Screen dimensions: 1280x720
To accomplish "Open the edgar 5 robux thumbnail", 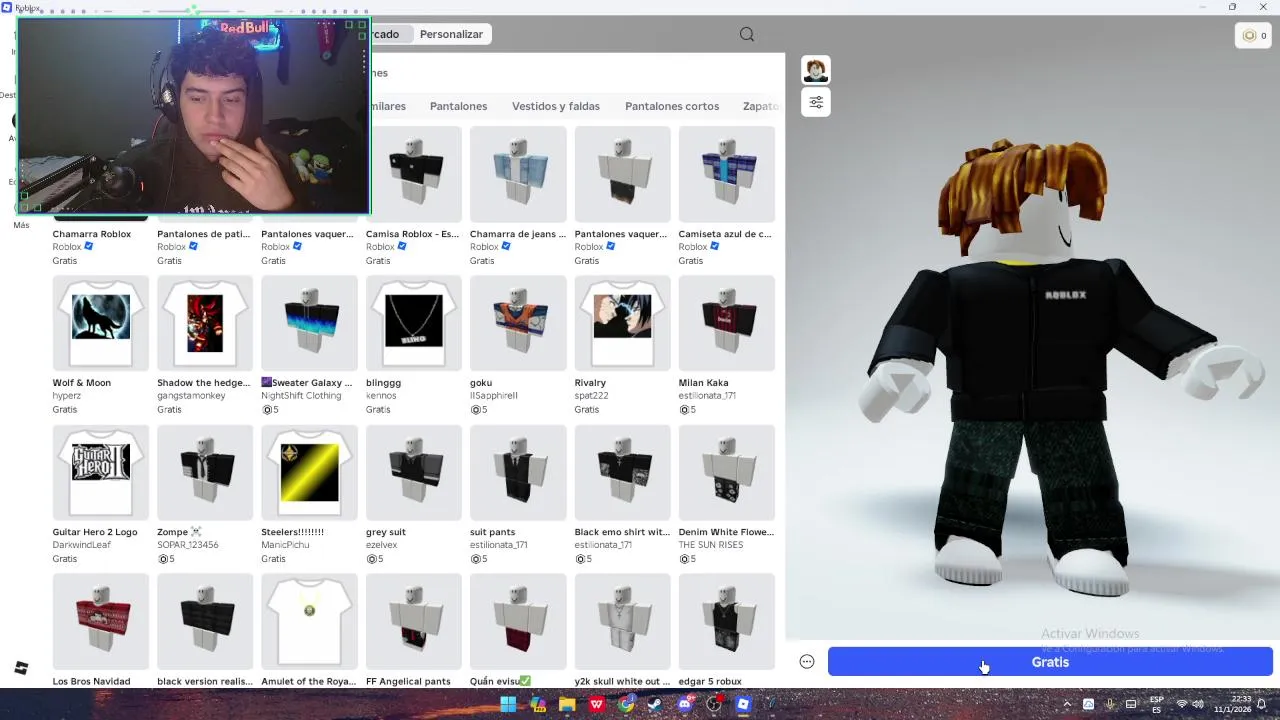I will point(727,621).
